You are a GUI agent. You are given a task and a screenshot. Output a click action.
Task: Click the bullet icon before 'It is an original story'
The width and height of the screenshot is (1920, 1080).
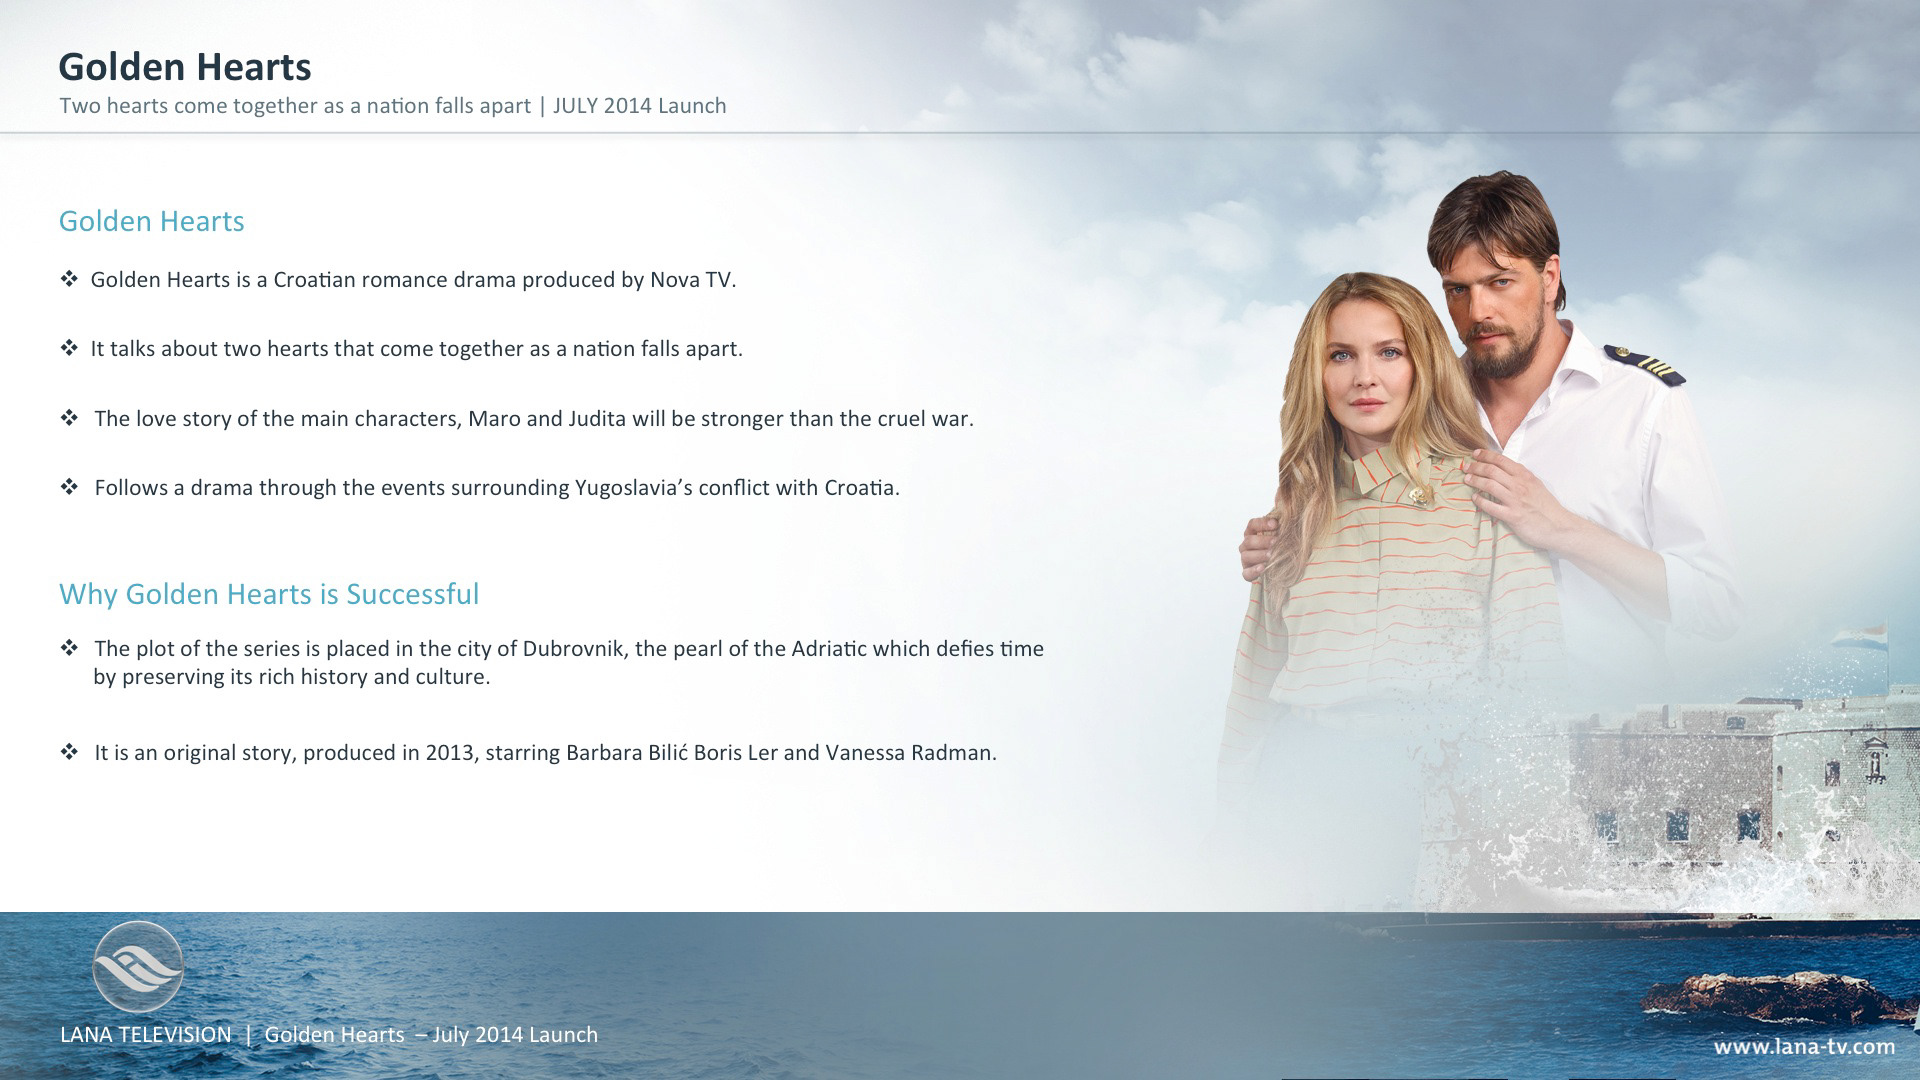point(69,752)
